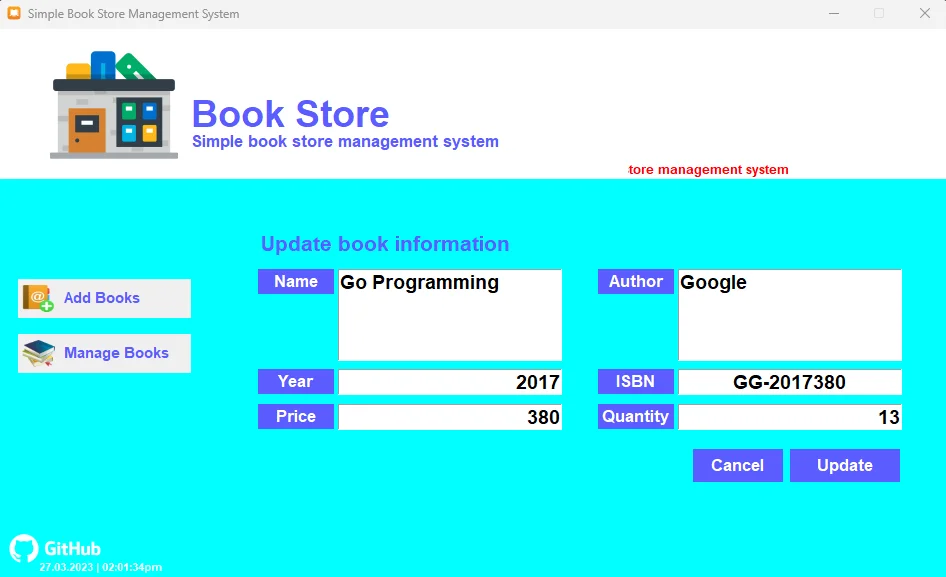Click the Update book information heading
The height and width of the screenshot is (577, 946).
[385, 244]
